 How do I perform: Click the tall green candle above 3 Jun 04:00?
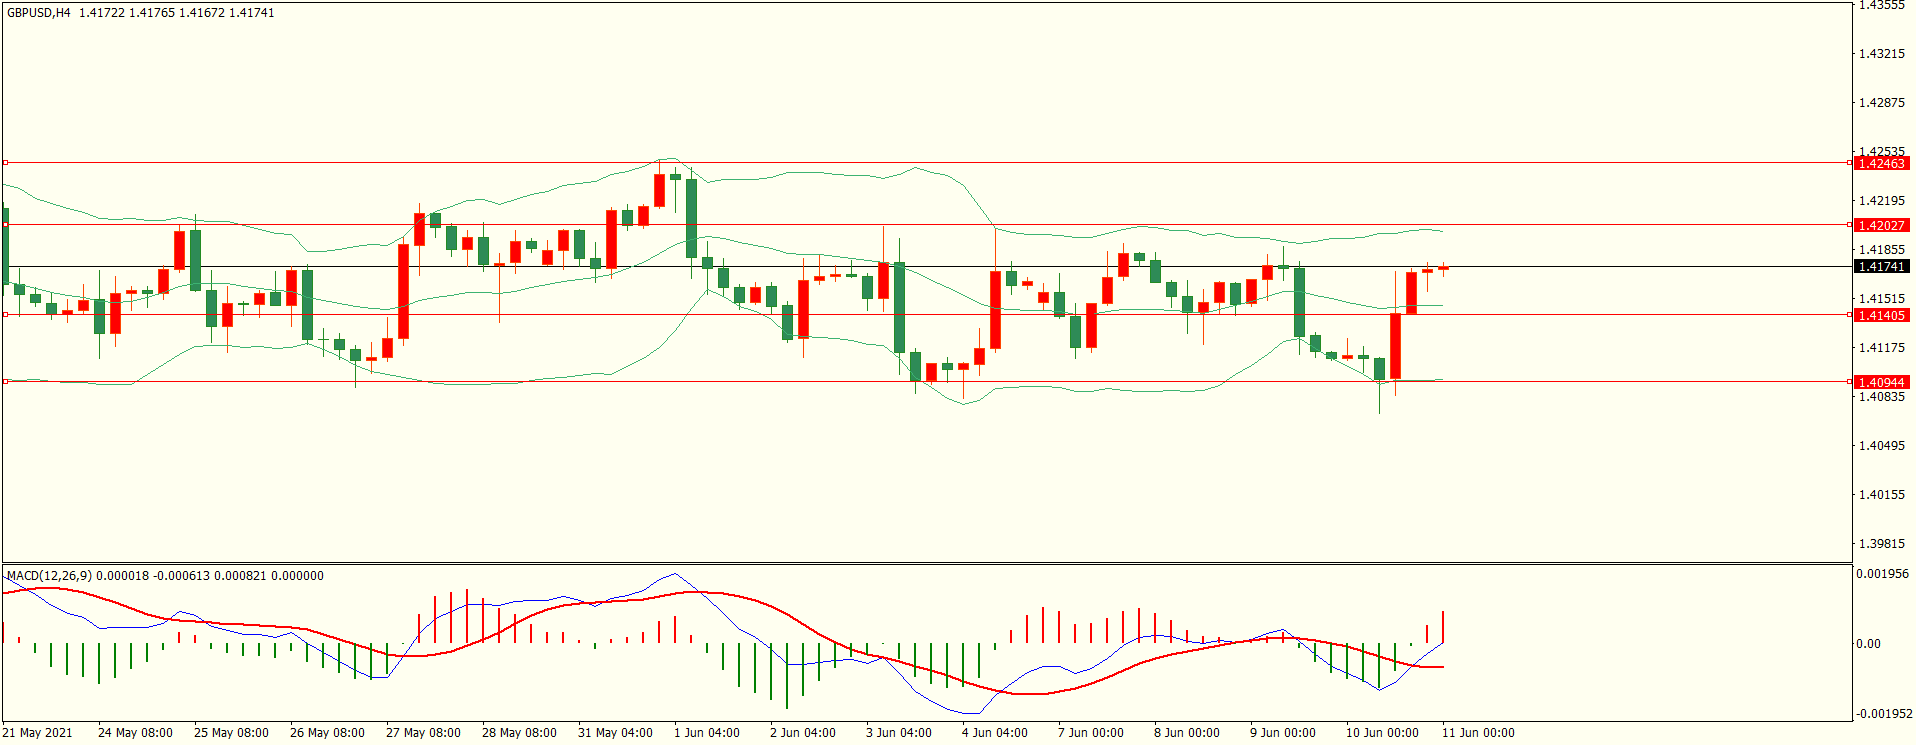coord(899,307)
